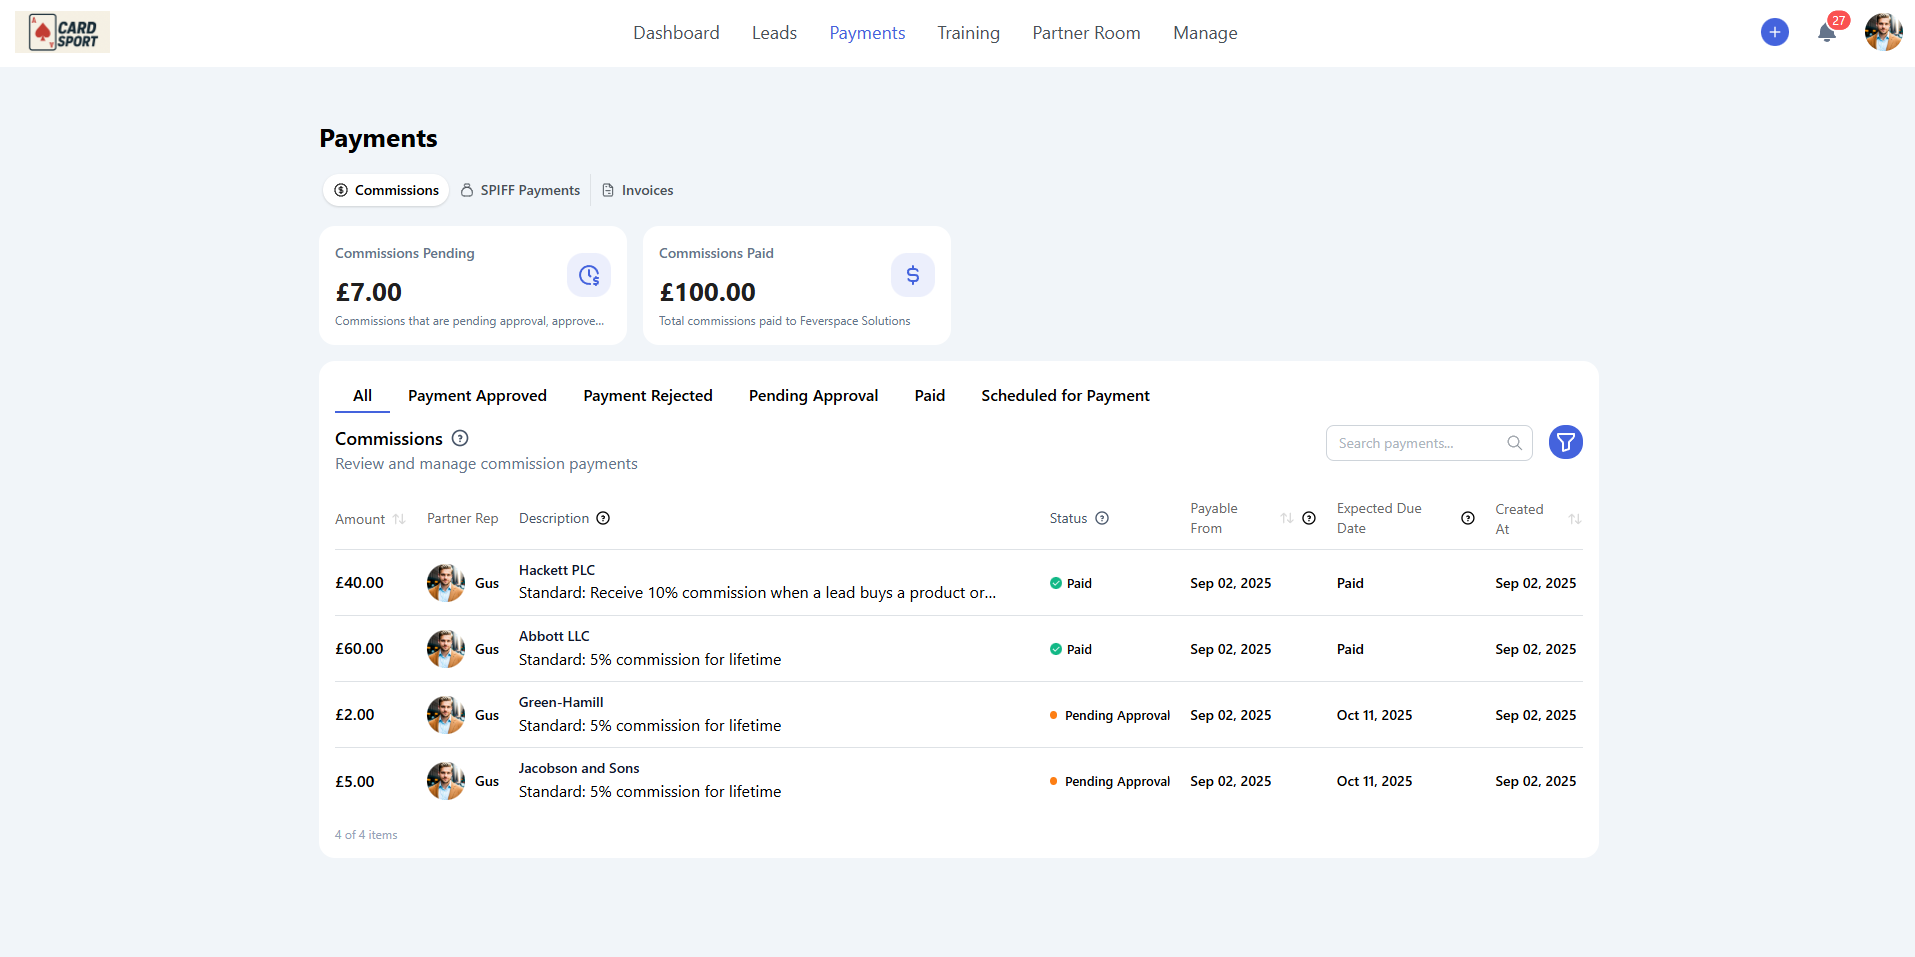Open the notifications bell

pyautogui.click(x=1827, y=32)
